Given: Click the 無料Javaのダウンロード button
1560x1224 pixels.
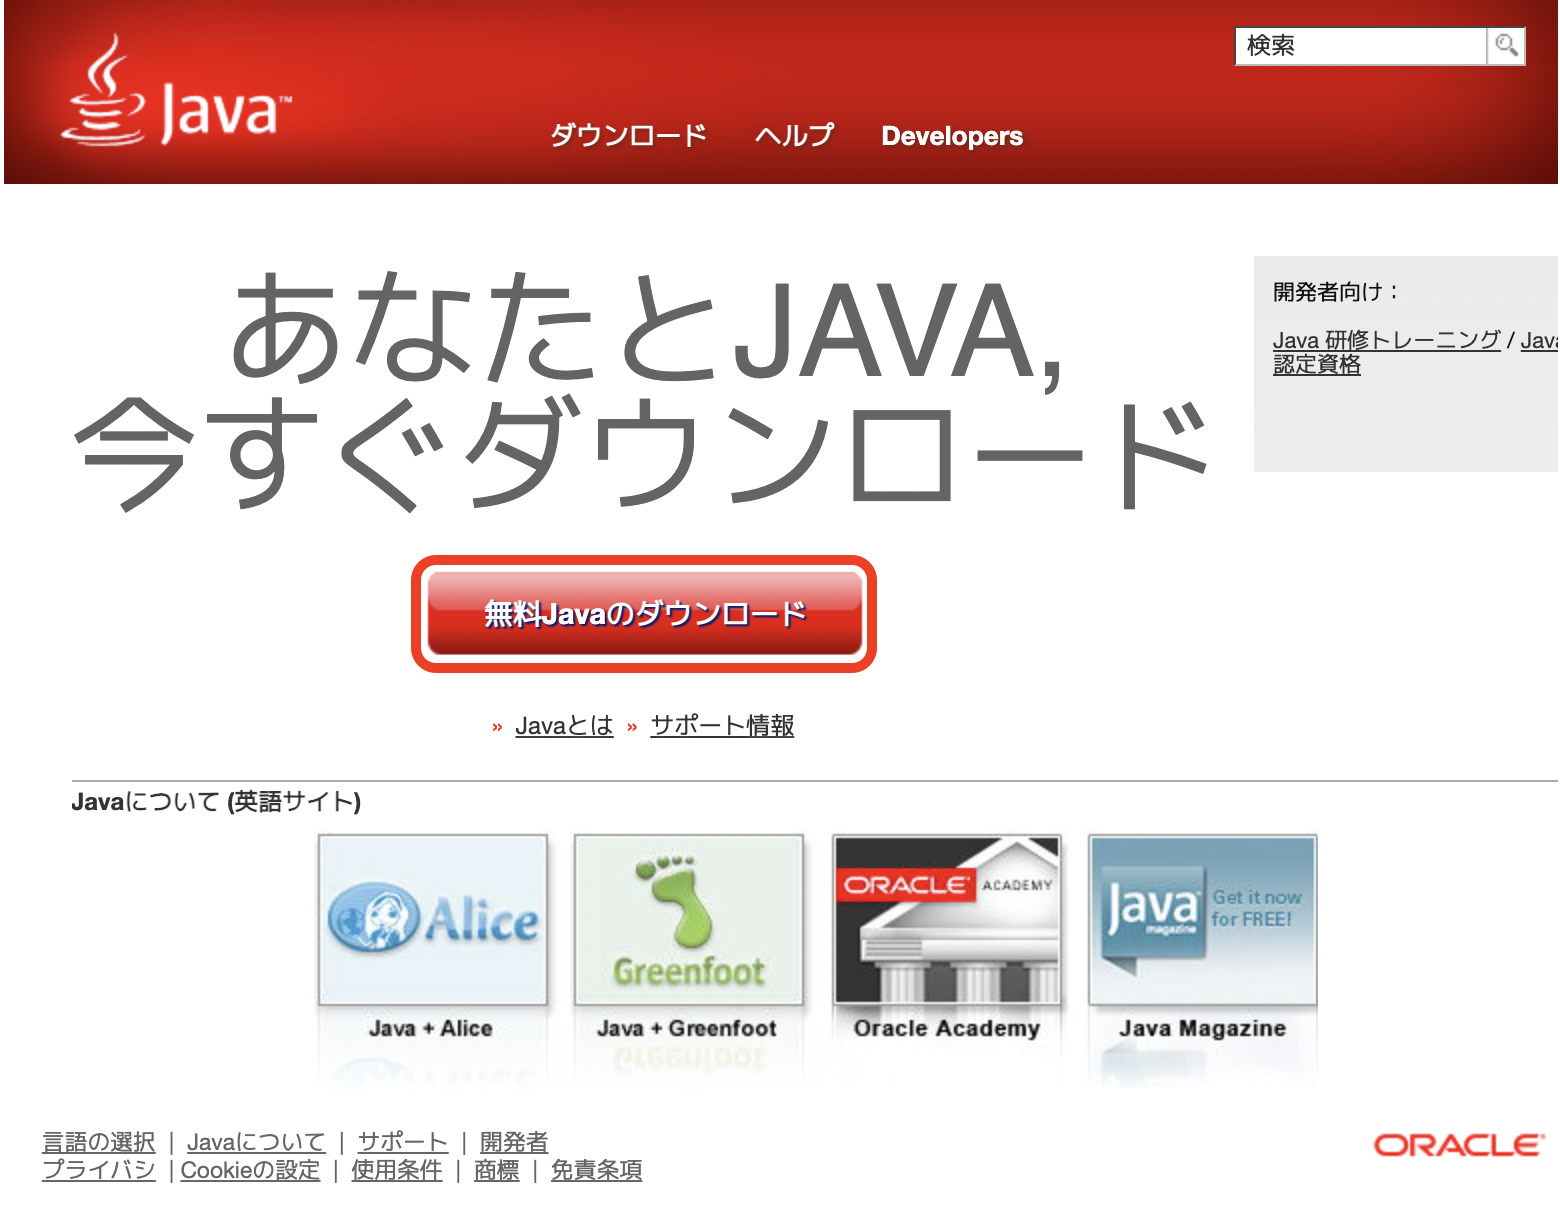Looking at the screenshot, I should coord(644,614).
